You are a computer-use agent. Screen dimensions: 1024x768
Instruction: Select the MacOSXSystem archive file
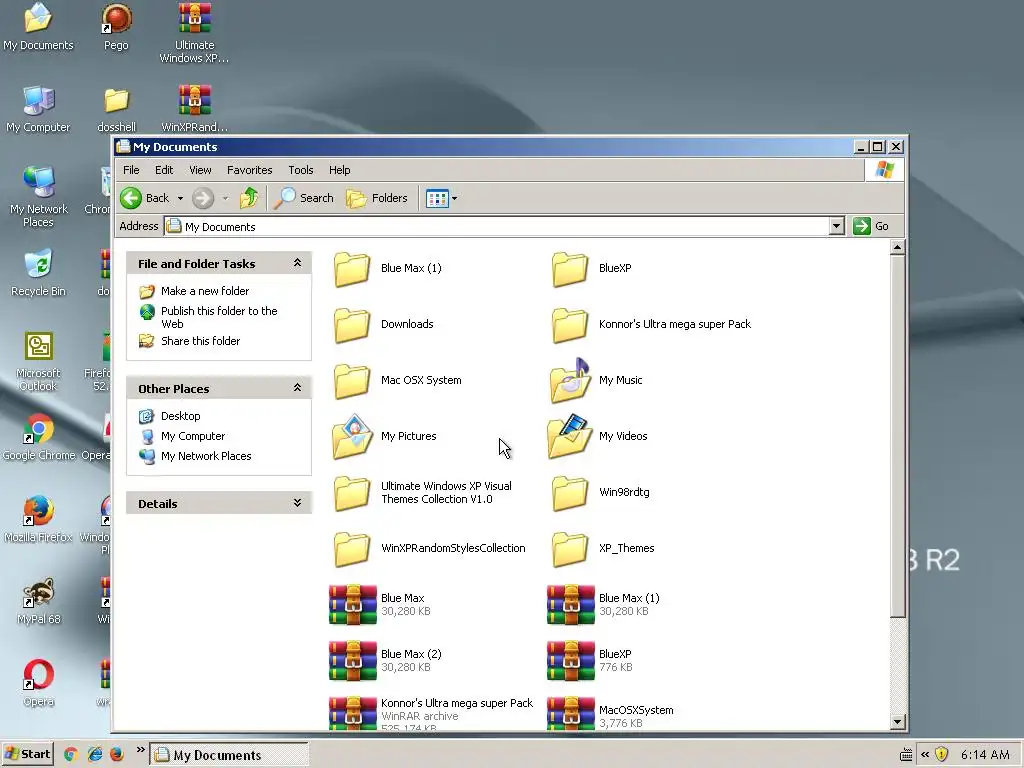coord(570,713)
